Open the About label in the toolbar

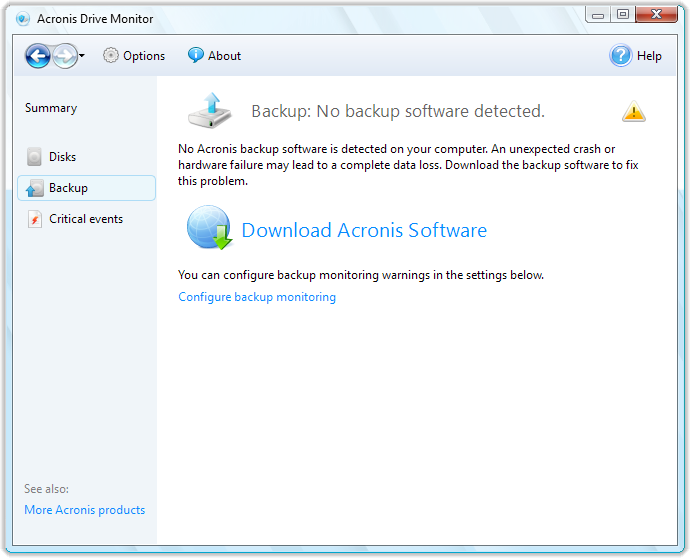pos(224,56)
